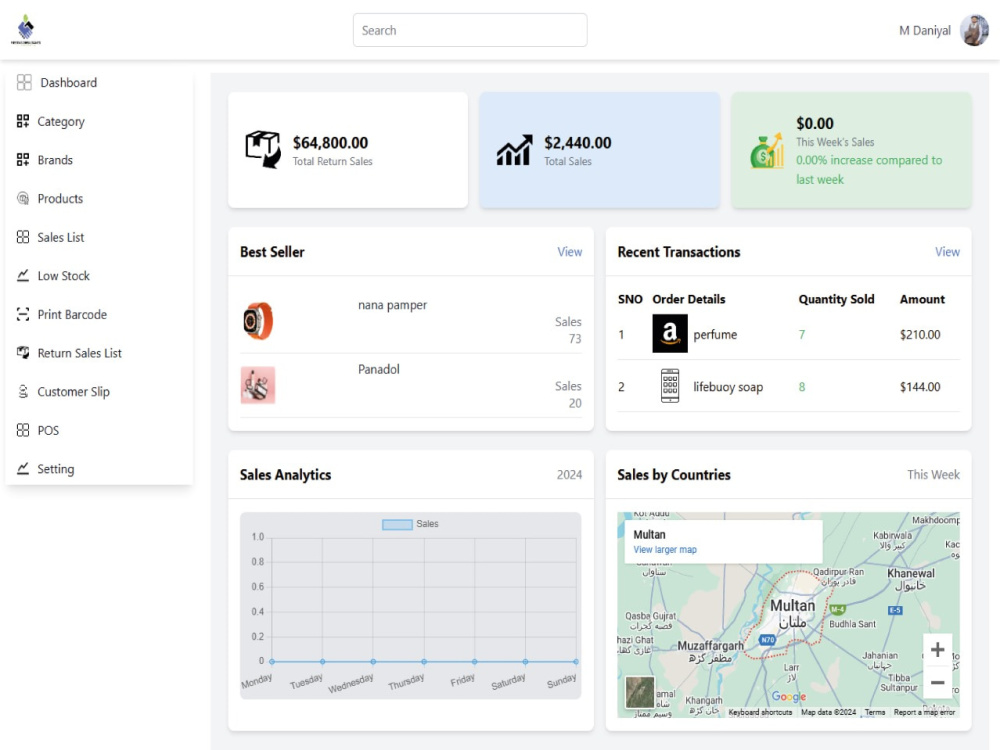
Task: Click the money bag weekly sales icon
Action: 767,151
